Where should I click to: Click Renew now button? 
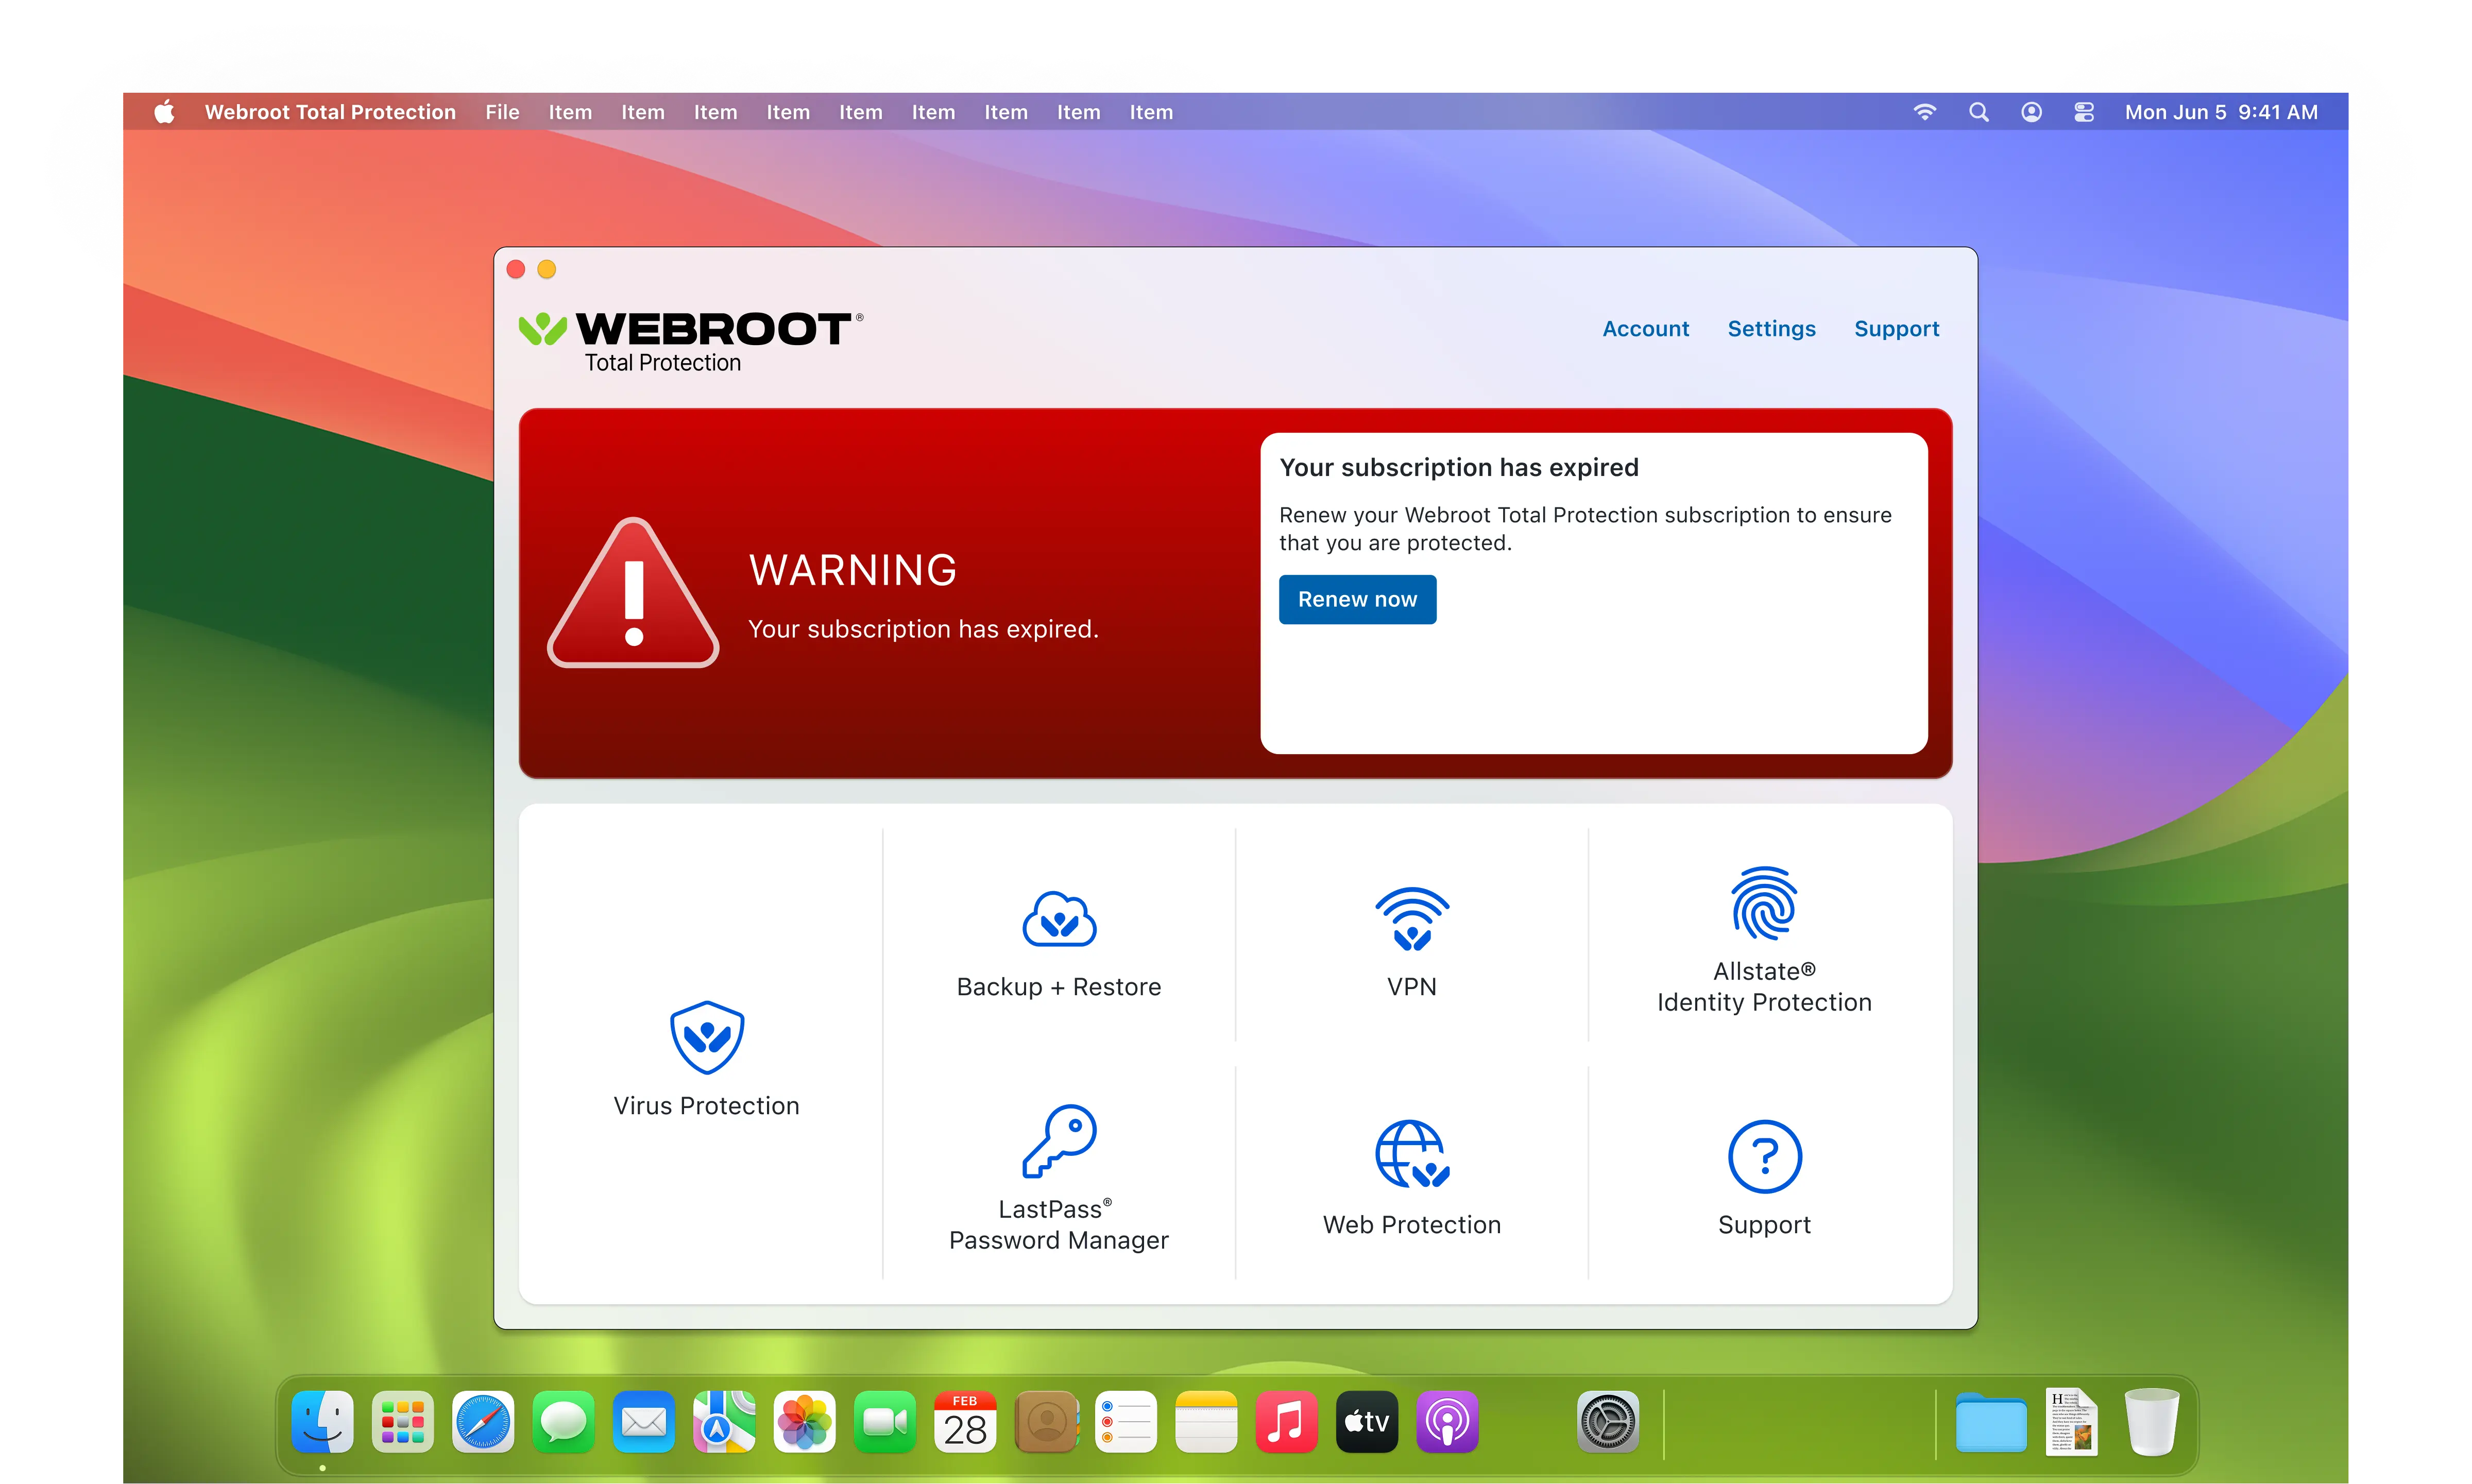point(1357,599)
